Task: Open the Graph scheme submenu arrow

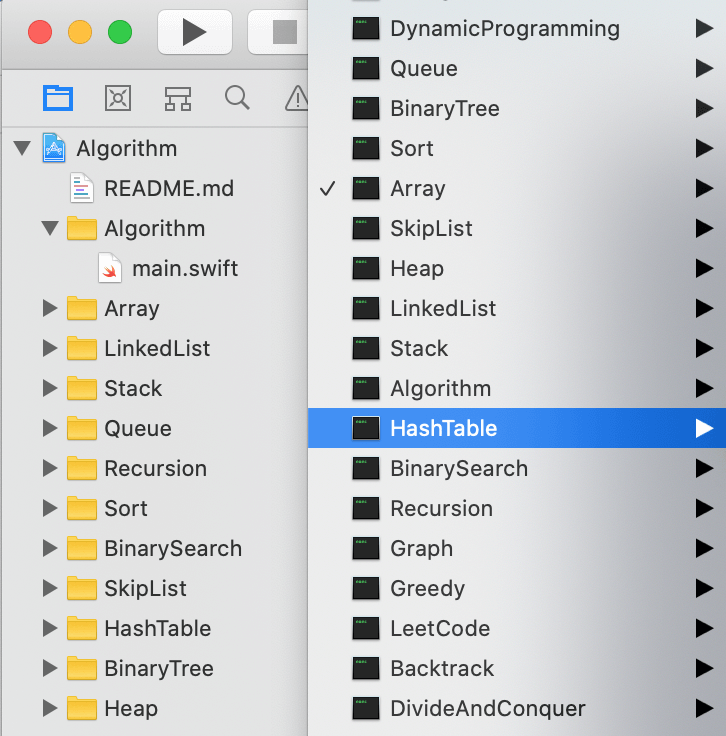Action: click(704, 548)
